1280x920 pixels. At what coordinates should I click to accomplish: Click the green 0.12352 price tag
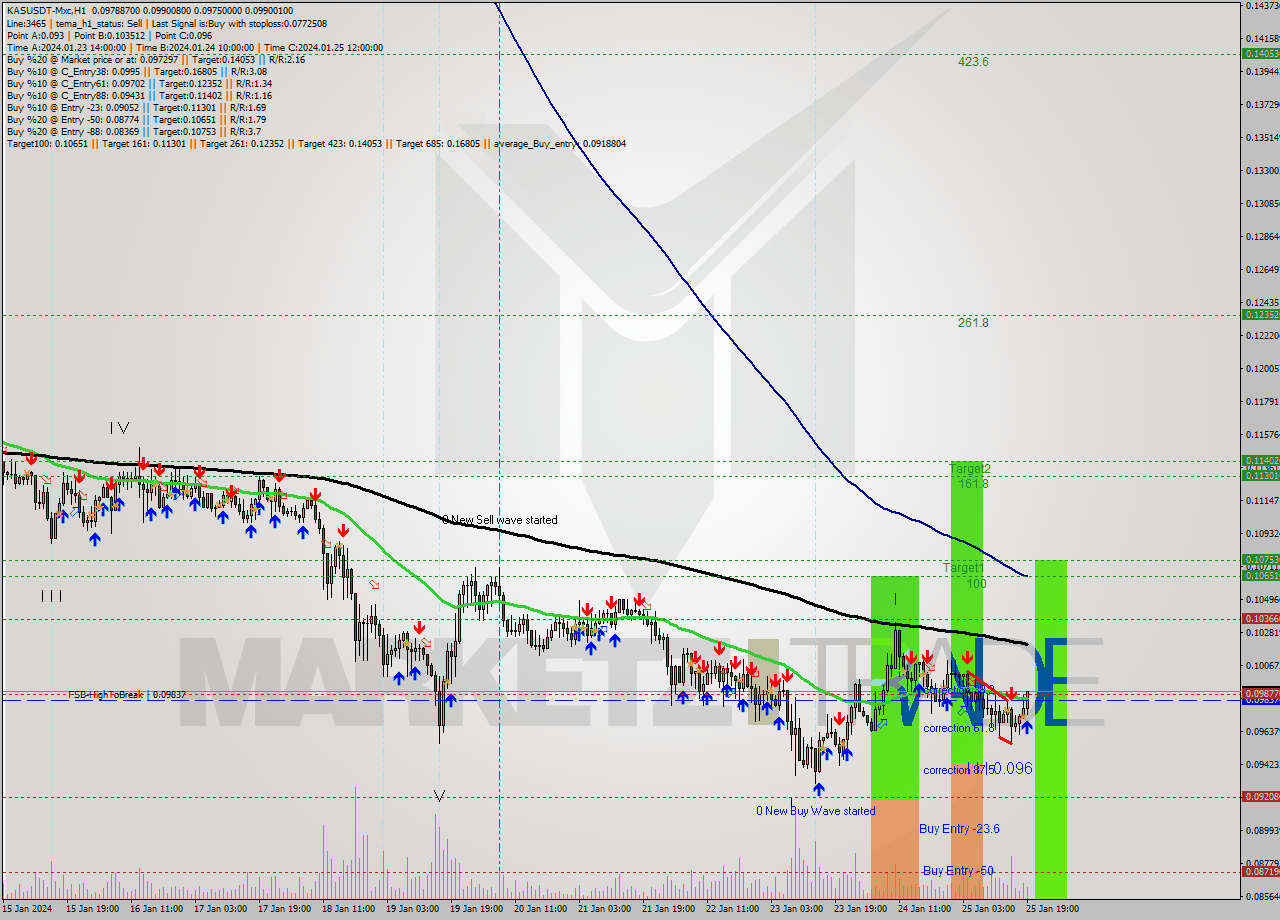1260,314
